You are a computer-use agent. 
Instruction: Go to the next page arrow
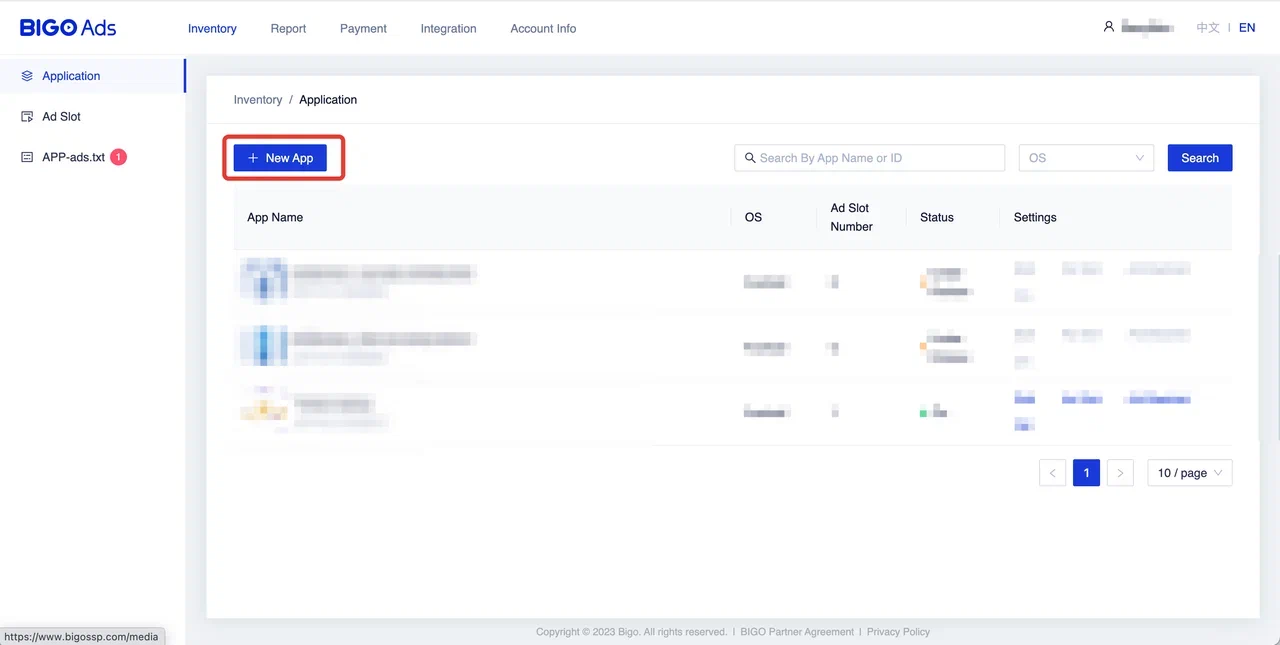click(x=1120, y=473)
